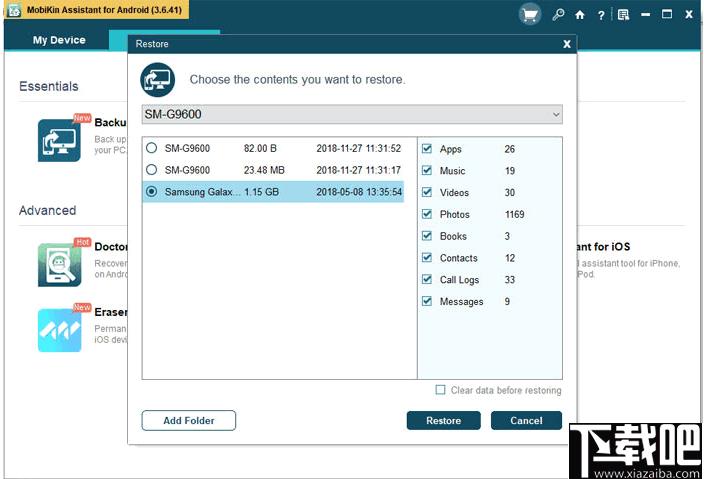This screenshot has width=704, height=479.
Task: Click the key registration icon
Action: point(558,15)
